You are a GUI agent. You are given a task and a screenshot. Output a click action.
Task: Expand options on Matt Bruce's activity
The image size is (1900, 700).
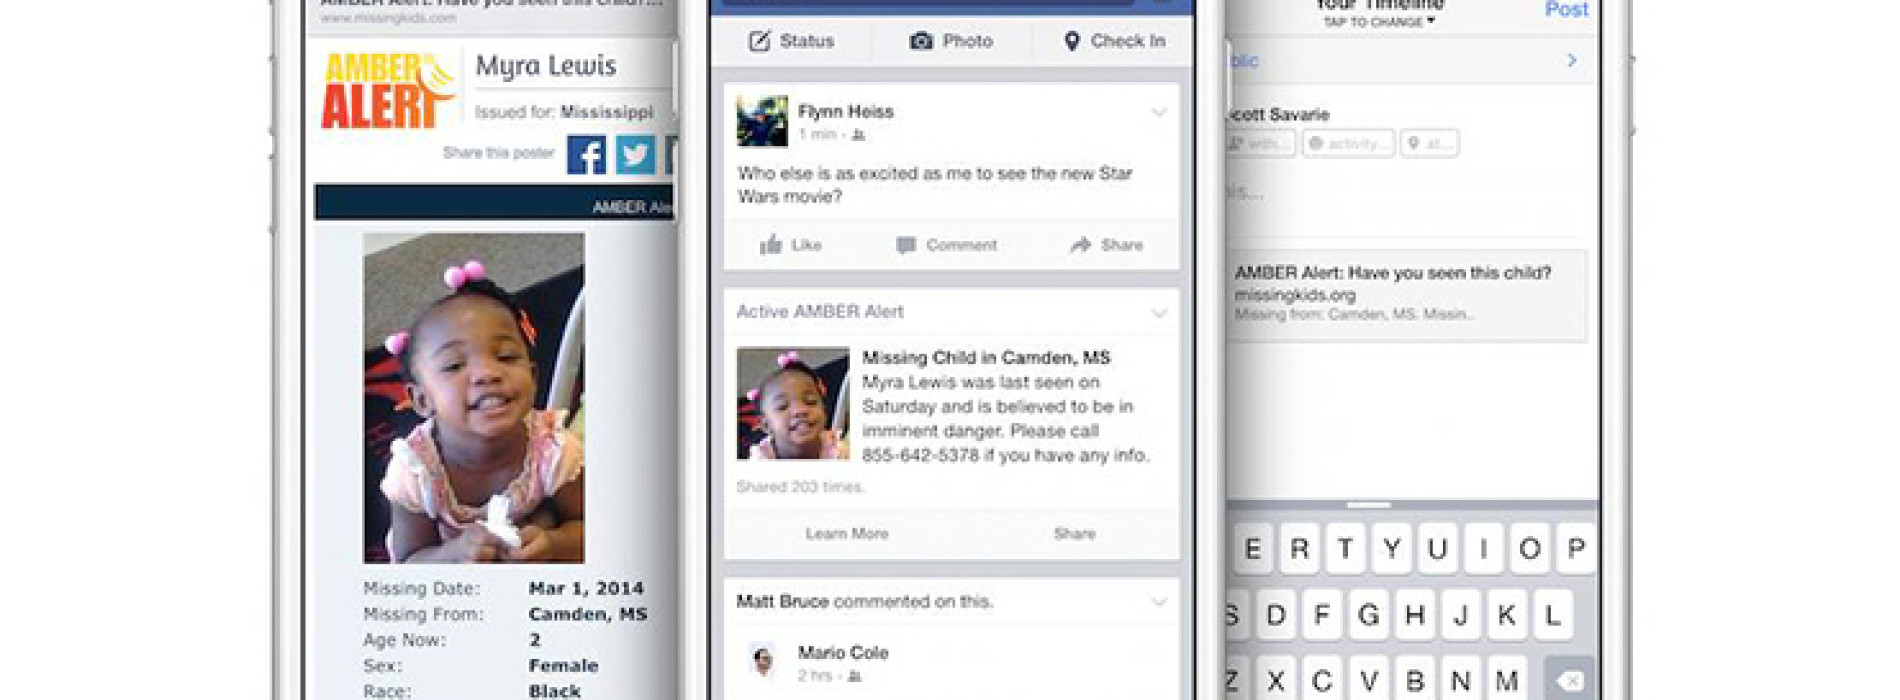1159,602
